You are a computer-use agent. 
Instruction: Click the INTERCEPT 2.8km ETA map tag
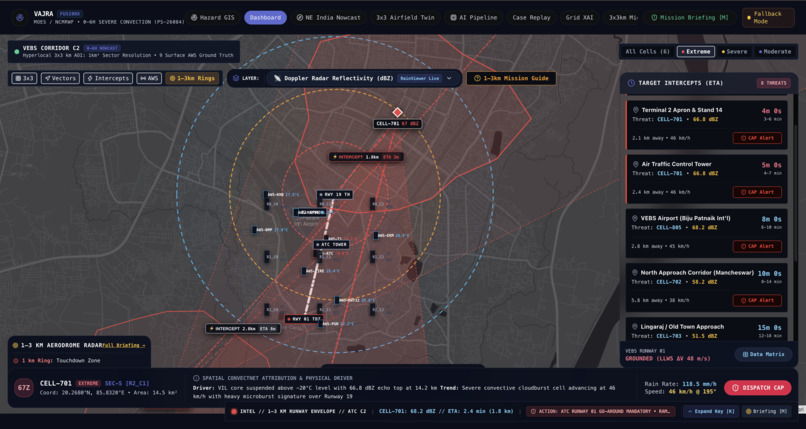(243, 328)
